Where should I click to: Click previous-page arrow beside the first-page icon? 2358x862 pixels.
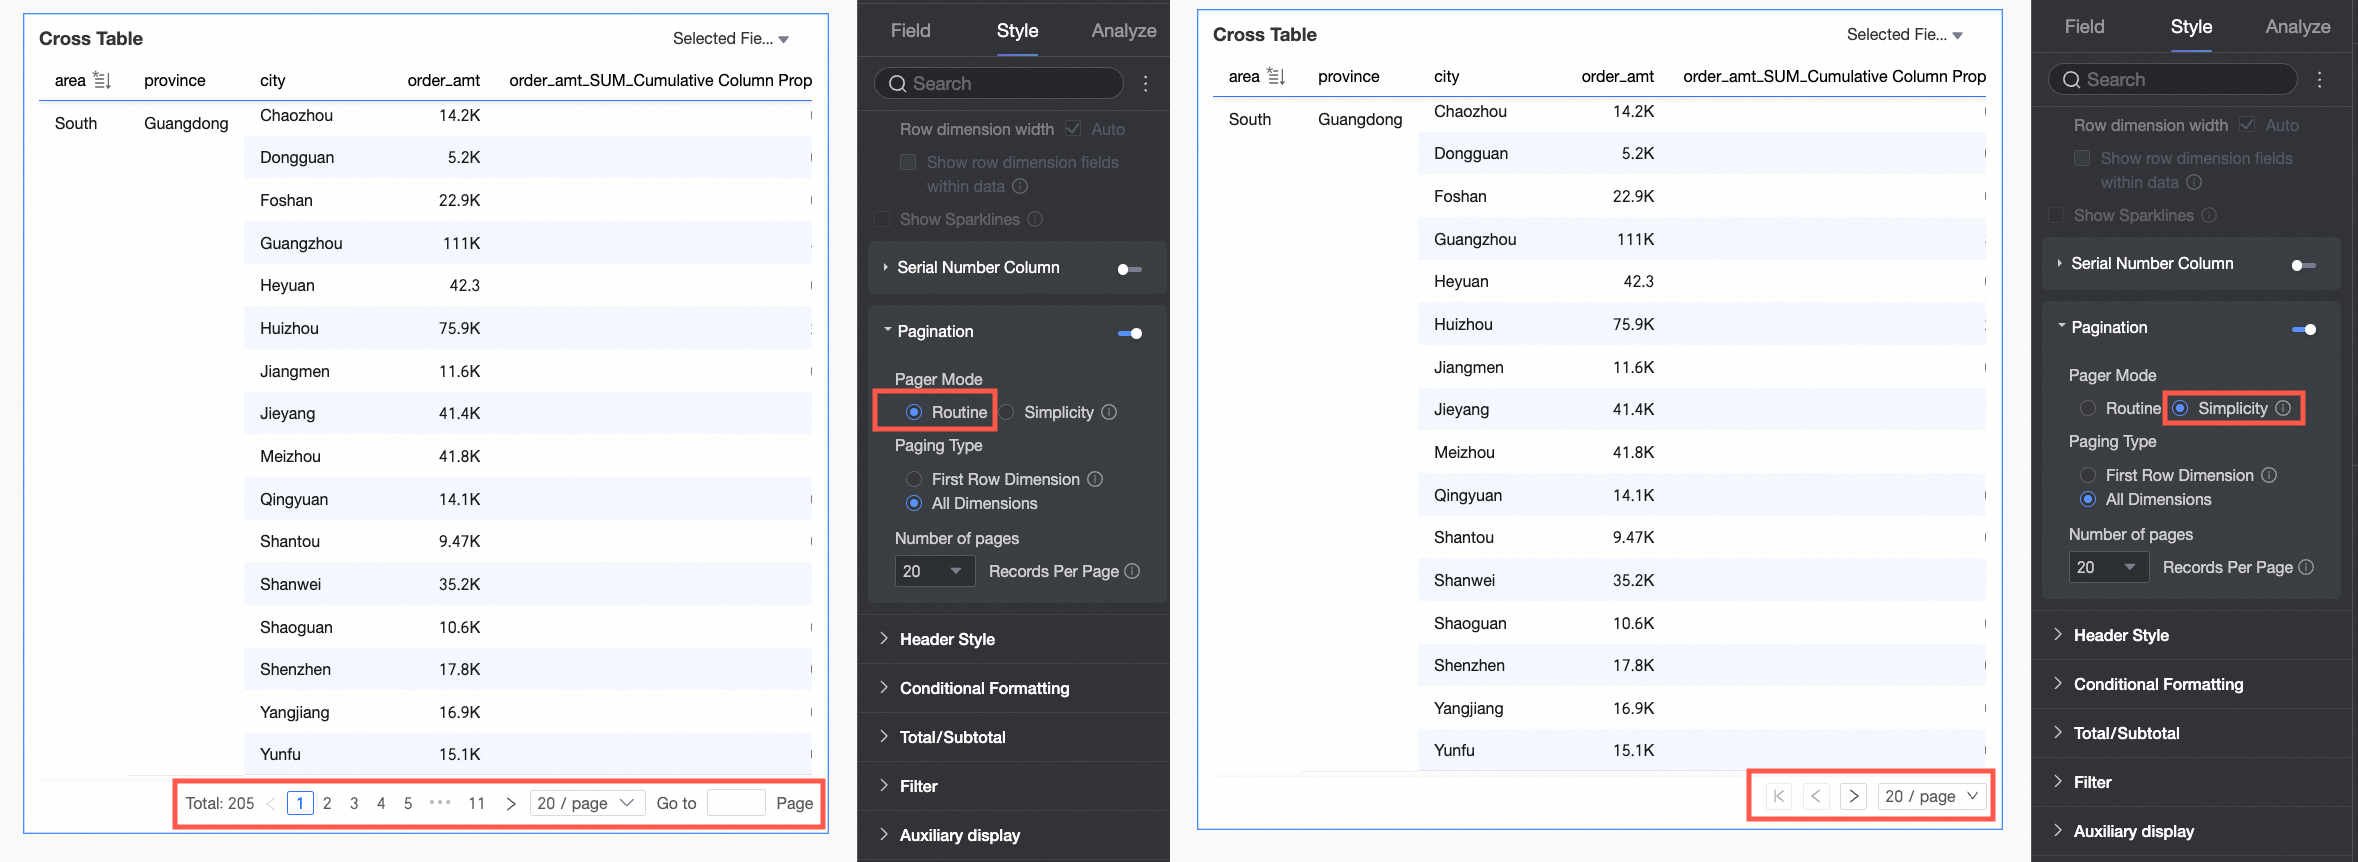pyautogui.click(x=1816, y=796)
